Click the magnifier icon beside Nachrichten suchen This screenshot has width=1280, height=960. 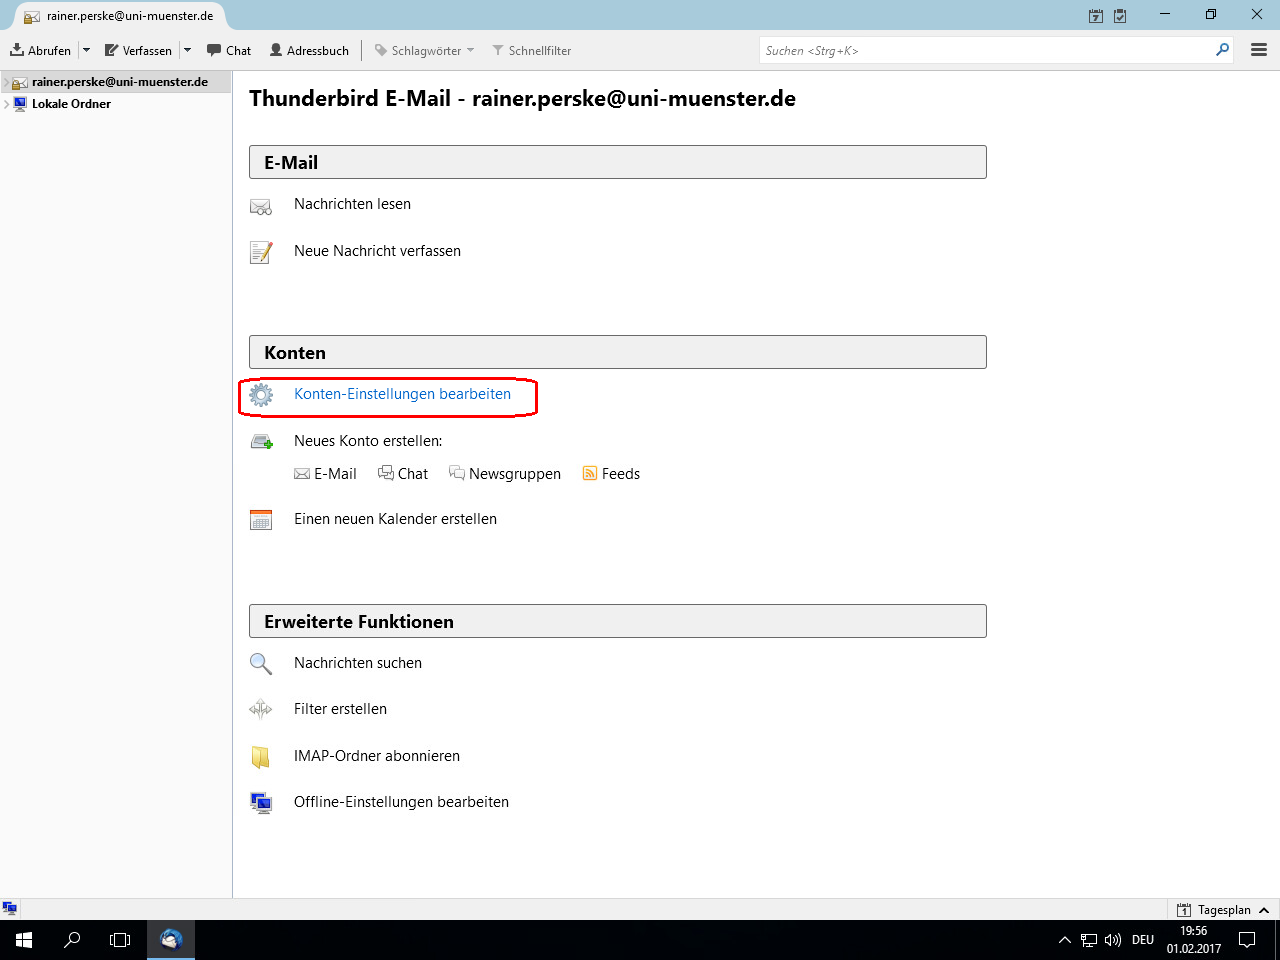point(261,664)
